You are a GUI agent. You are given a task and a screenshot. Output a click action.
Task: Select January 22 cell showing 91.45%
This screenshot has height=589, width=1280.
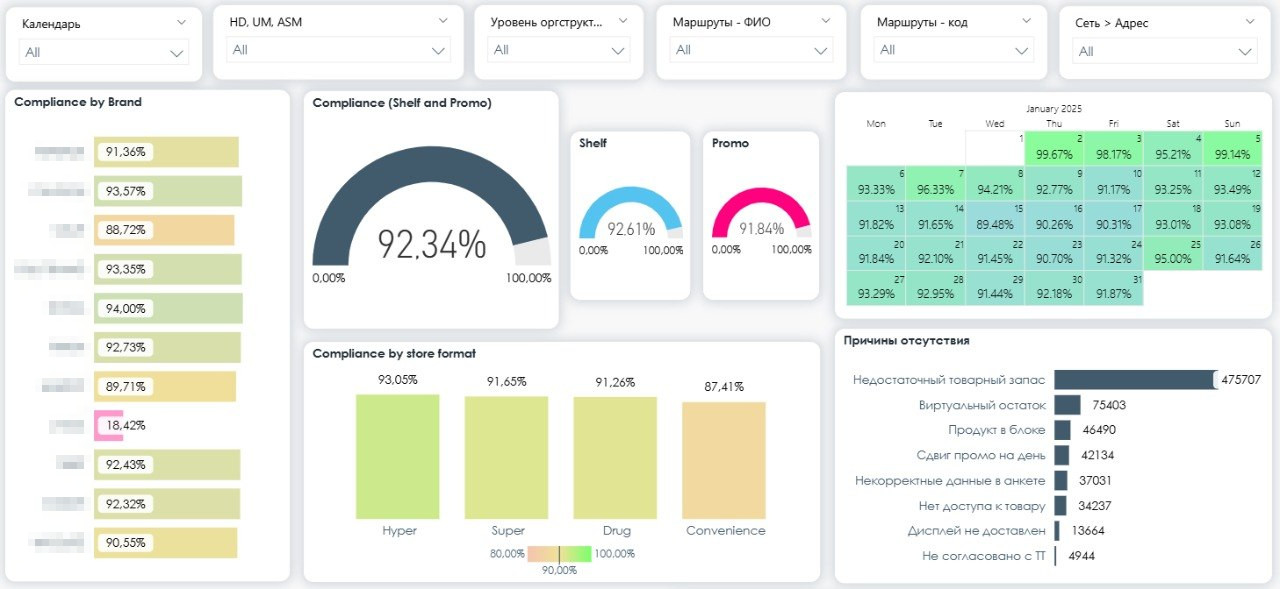tap(995, 252)
